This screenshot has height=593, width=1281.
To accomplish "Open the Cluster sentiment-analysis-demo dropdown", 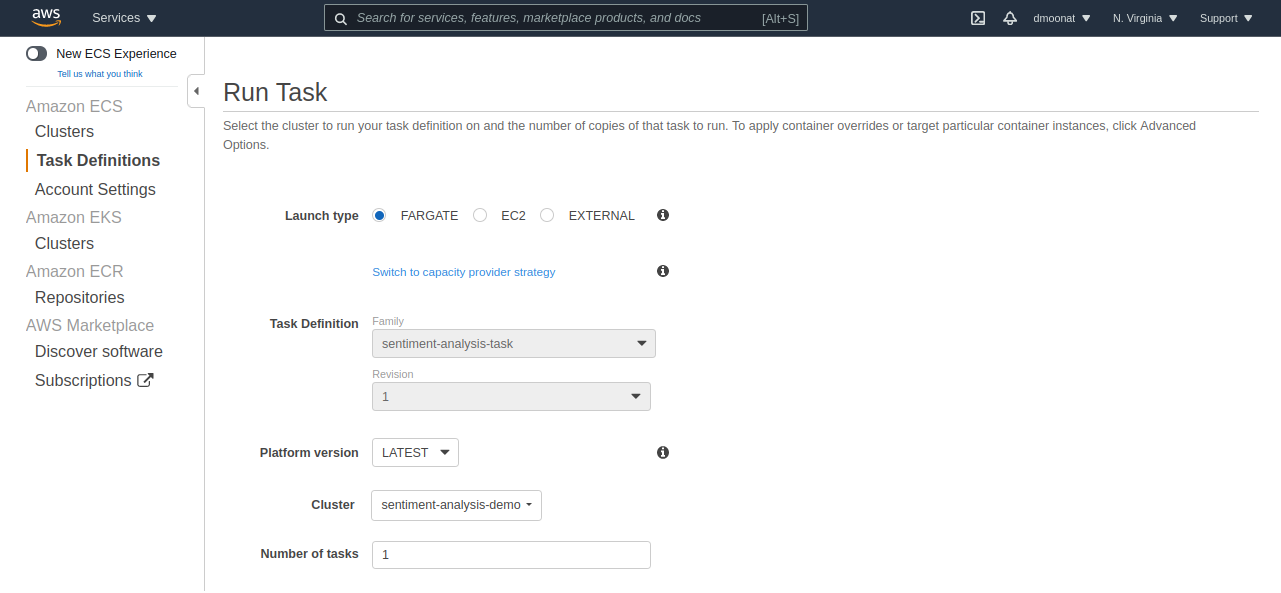I will click(x=456, y=505).
